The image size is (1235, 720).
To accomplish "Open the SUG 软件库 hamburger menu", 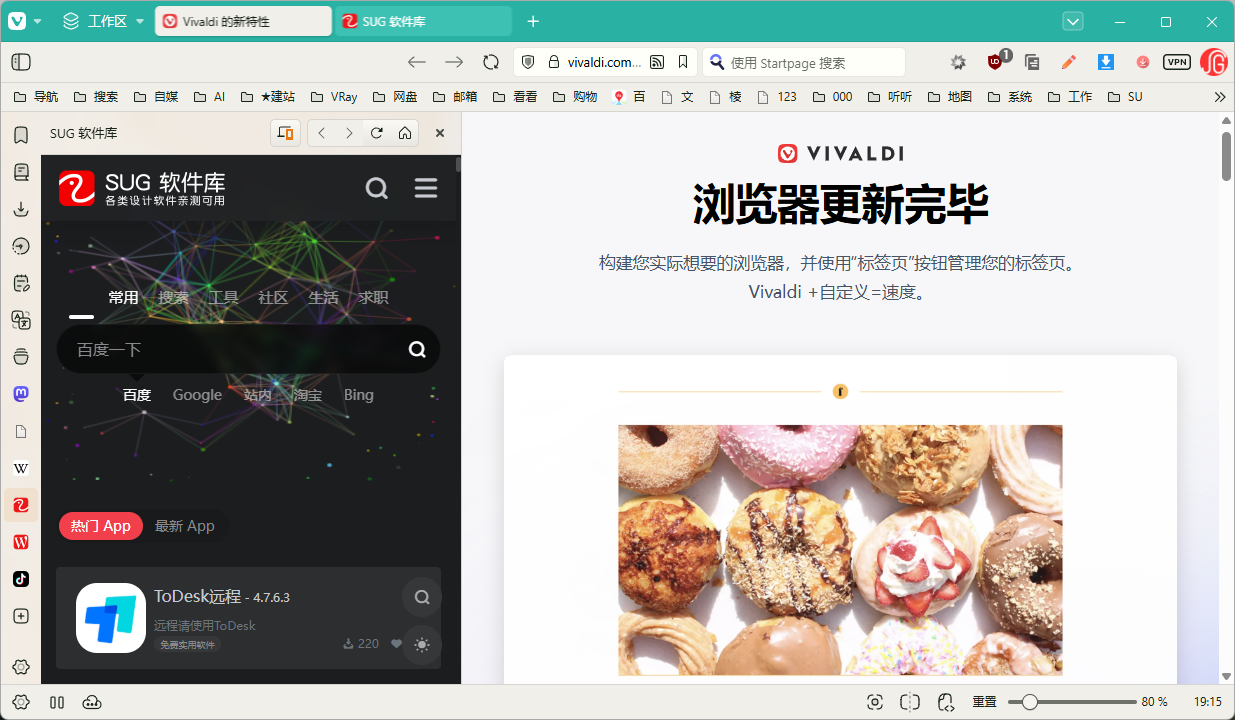I will click(x=426, y=188).
